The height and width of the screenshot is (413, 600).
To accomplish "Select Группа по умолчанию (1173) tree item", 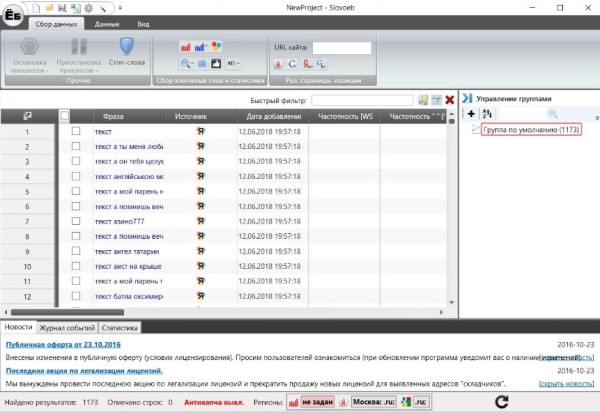I will [531, 130].
